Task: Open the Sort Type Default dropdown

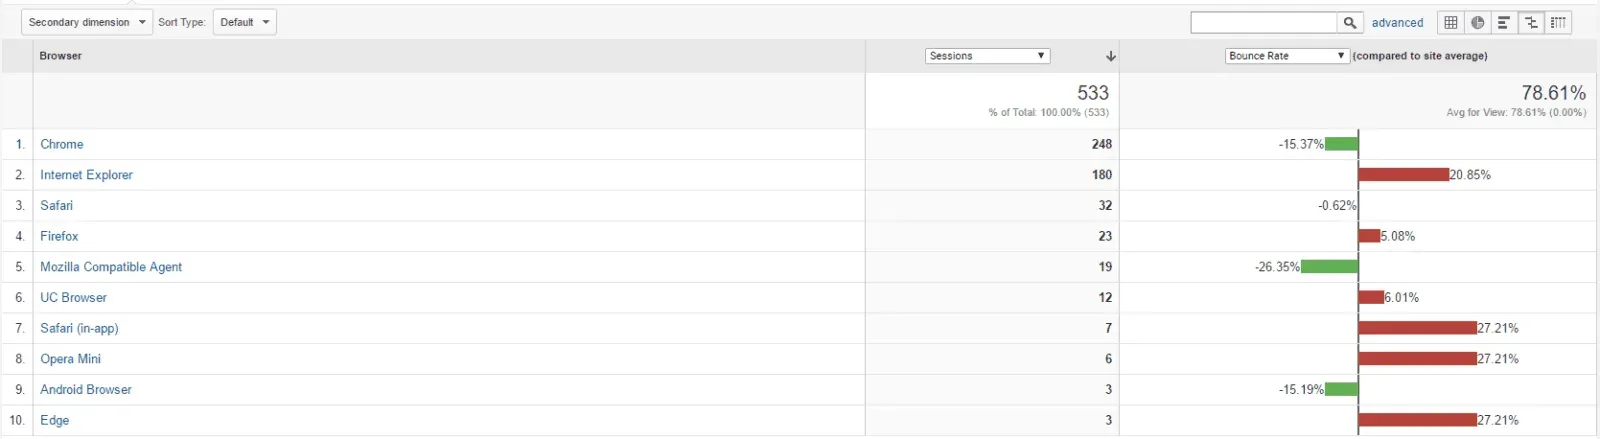Action: point(244,22)
